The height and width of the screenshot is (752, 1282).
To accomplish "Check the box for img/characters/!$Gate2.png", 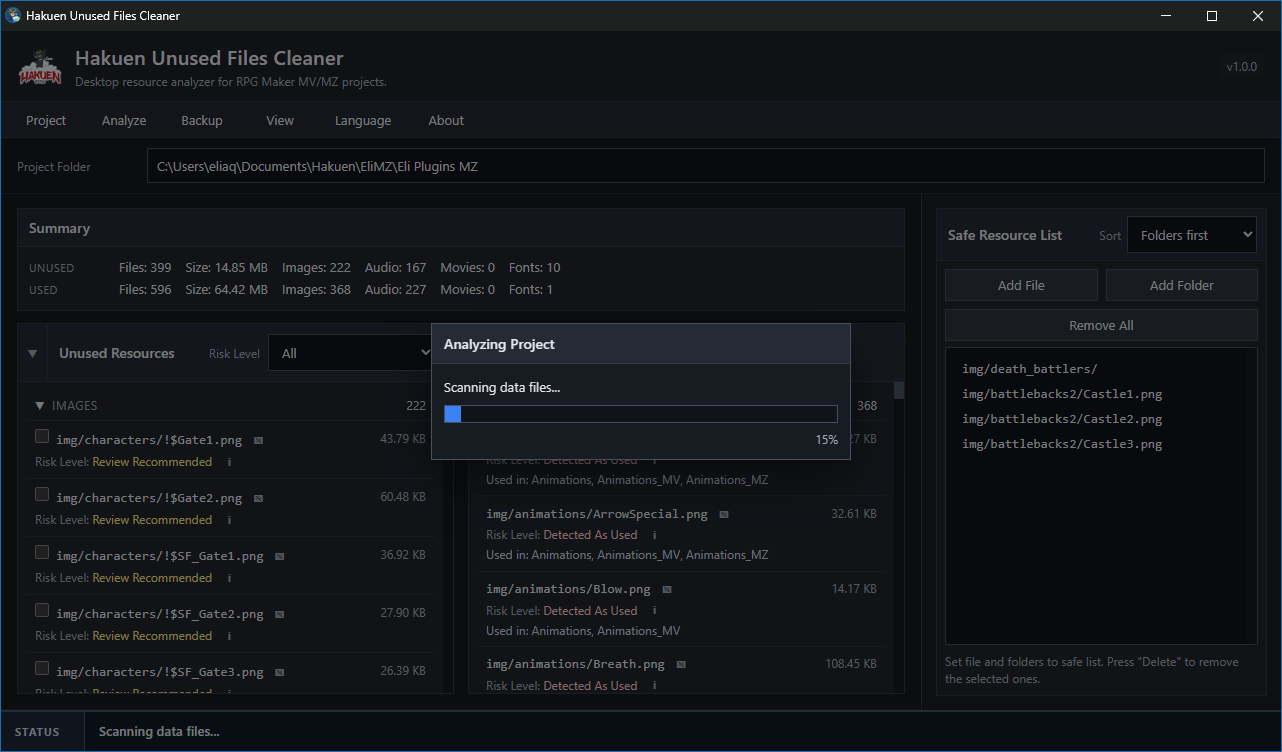I will (42, 494).
